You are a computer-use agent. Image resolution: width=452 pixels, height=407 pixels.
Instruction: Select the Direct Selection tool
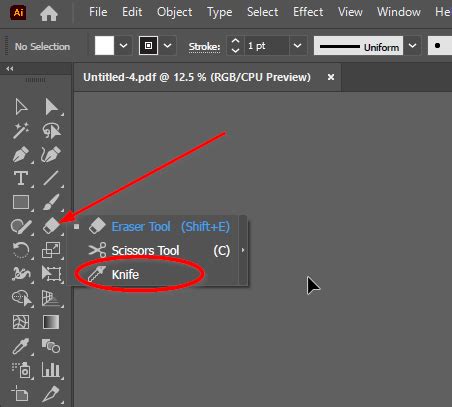pyautogui.click(x=51, y=107)
